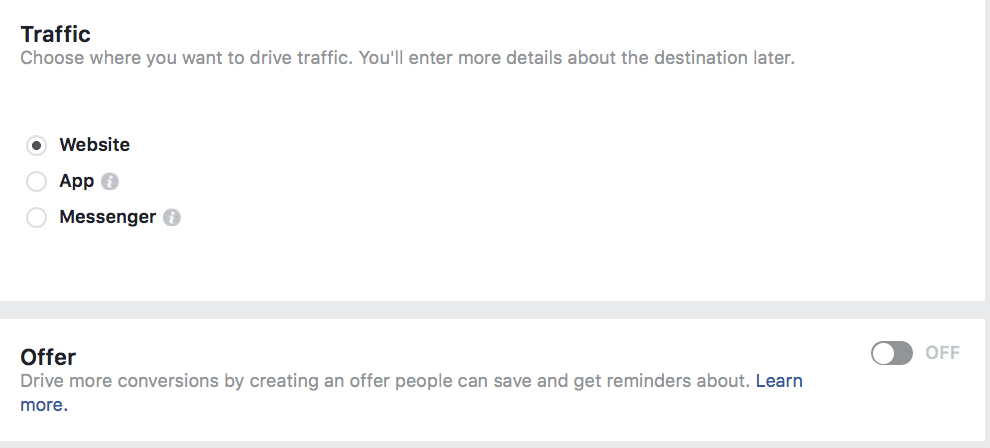
Task: Click the info icon beside App
Action: (x=110, y=182)
